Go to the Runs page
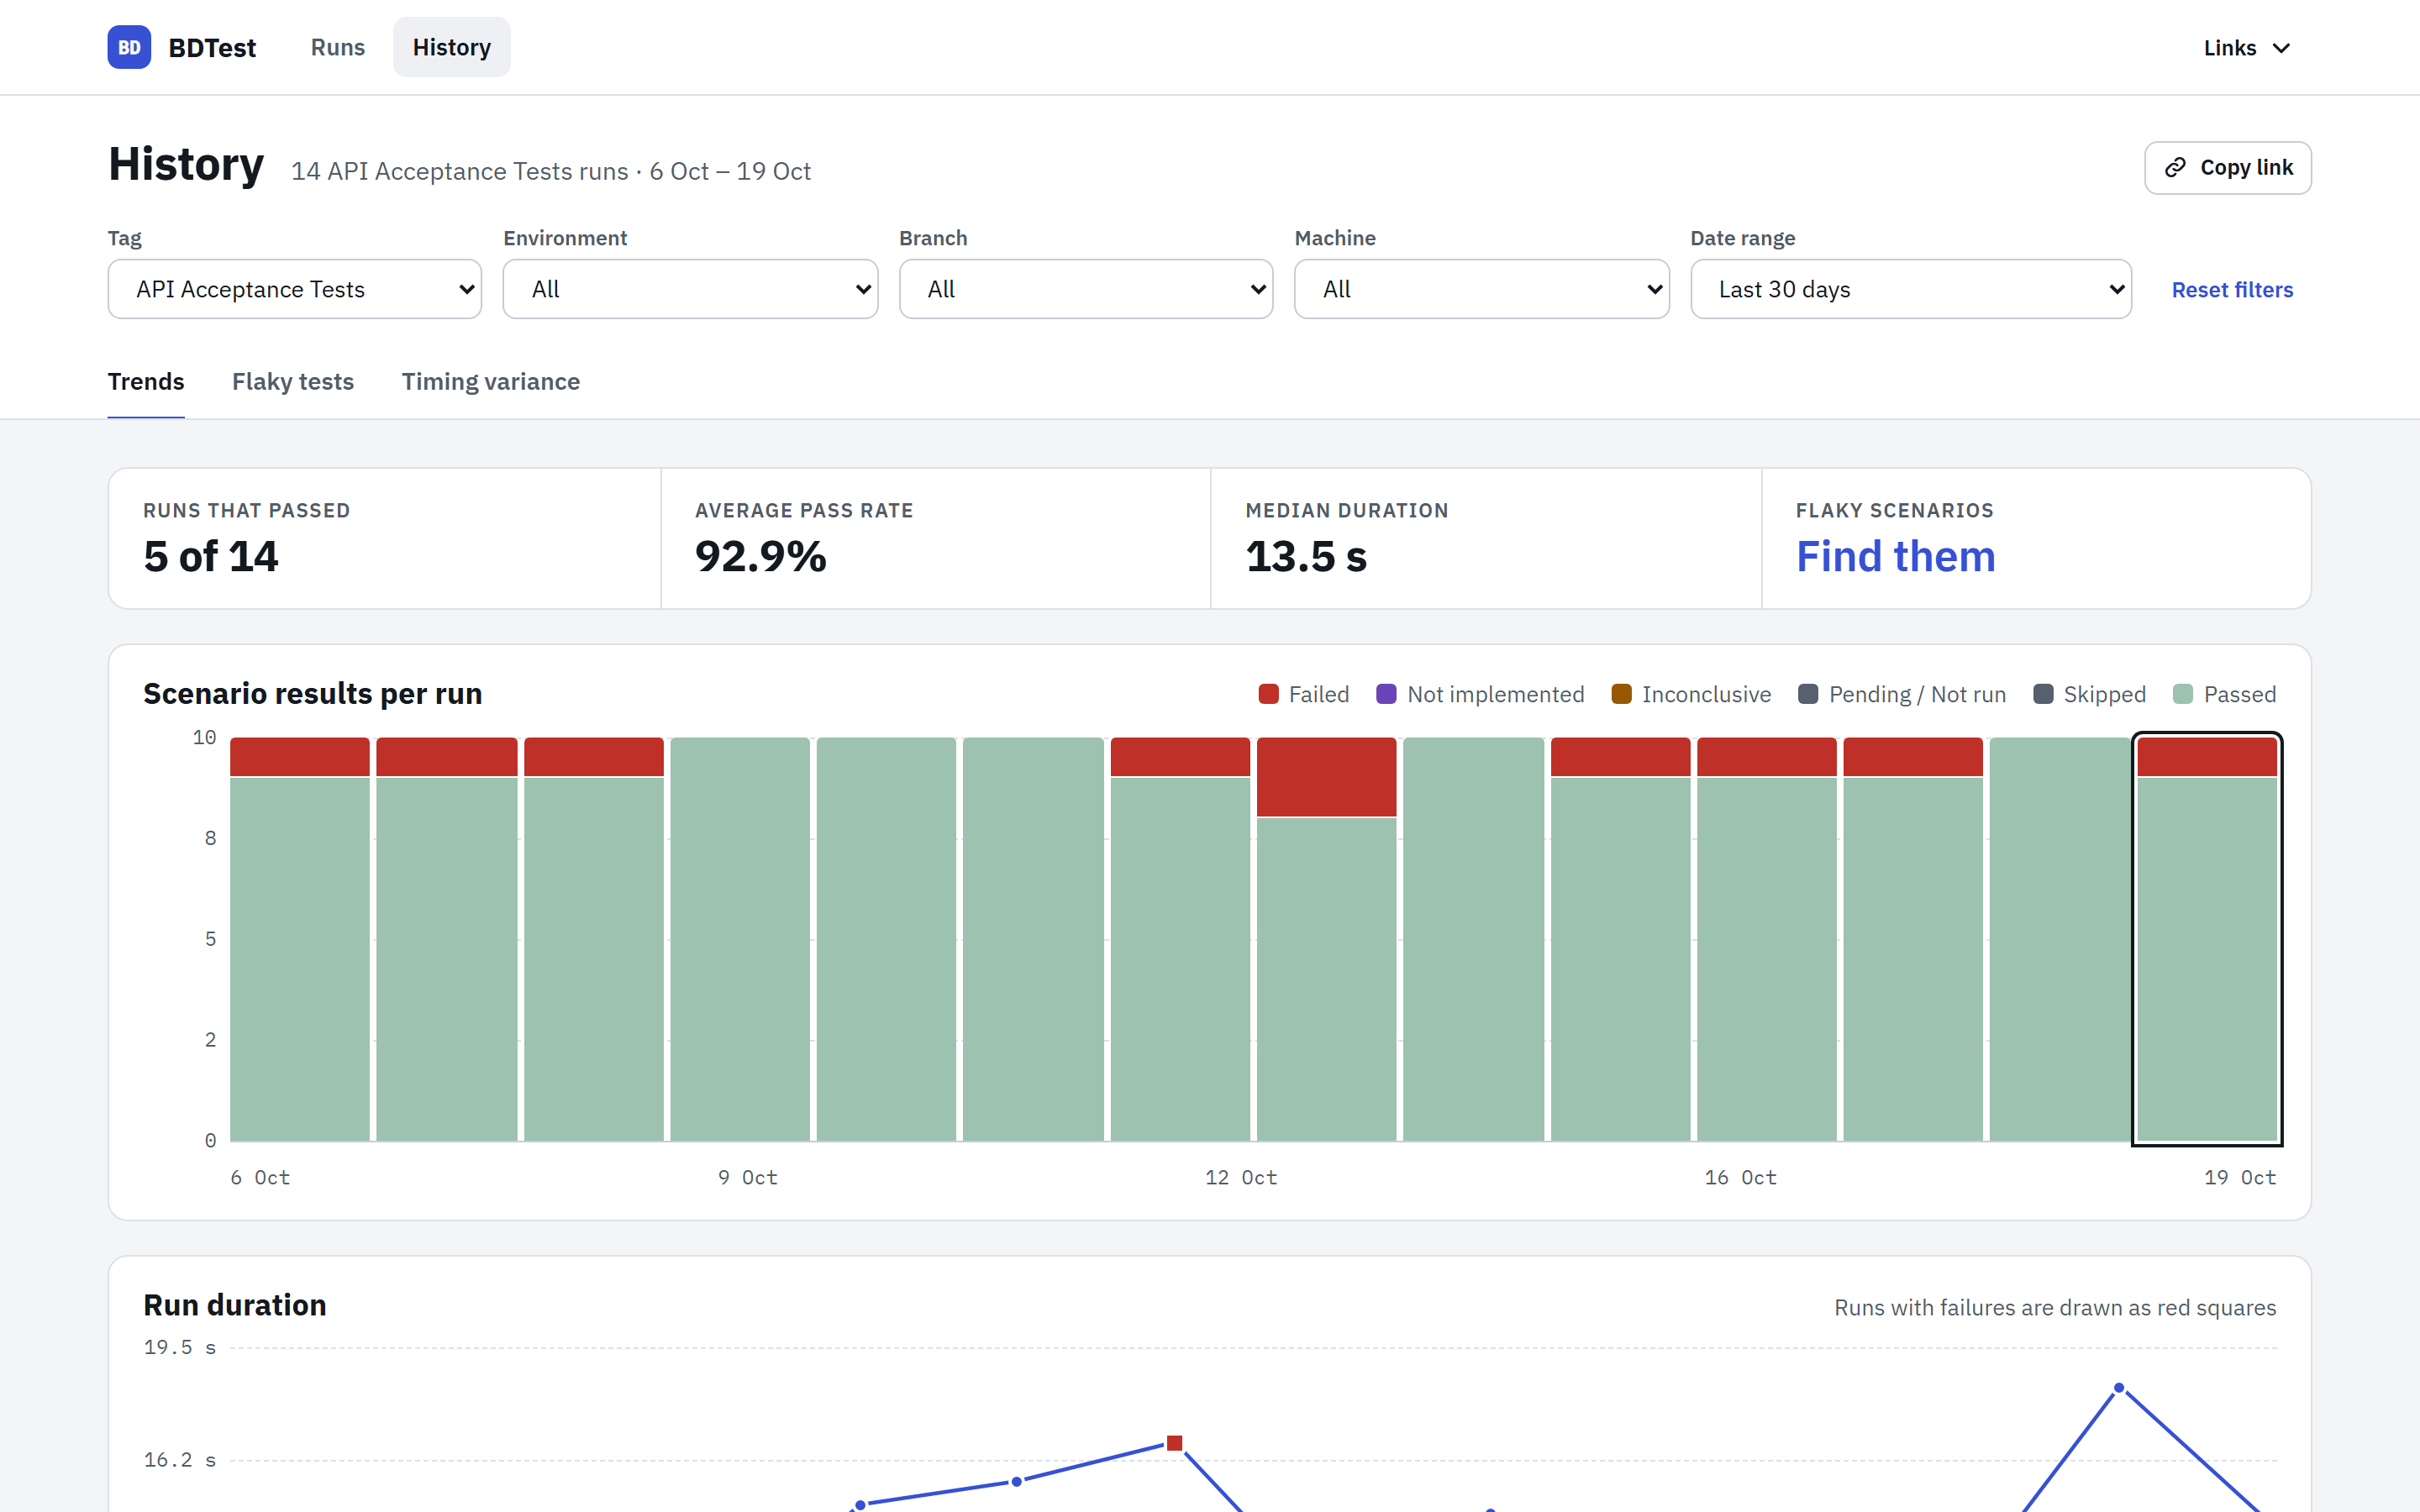2420x1512 pixels. [x=338, y=47]
